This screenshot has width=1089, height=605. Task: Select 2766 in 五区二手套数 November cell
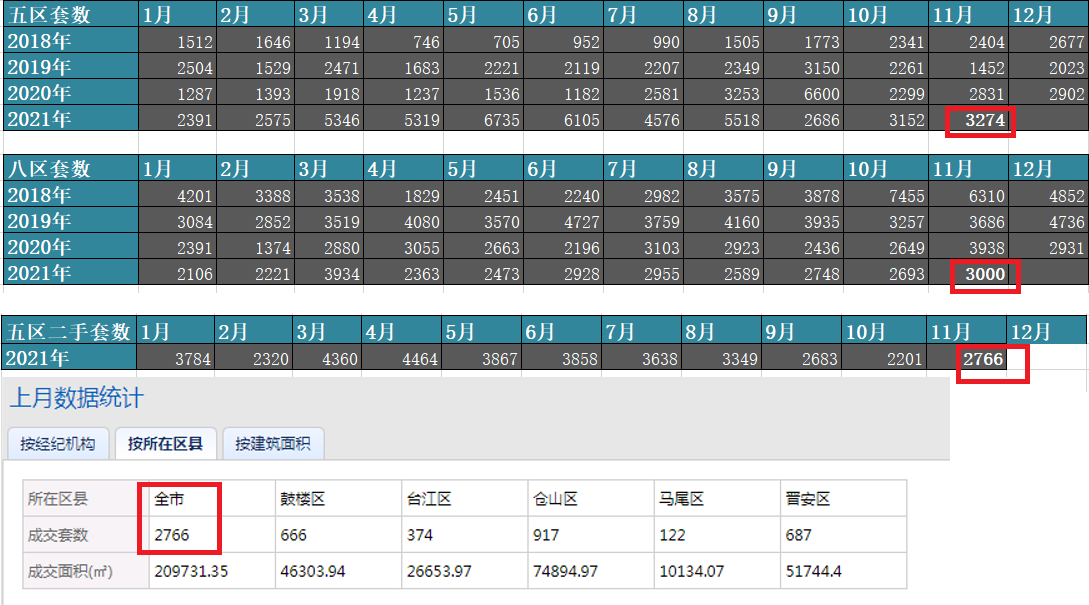tap(983, 359)
